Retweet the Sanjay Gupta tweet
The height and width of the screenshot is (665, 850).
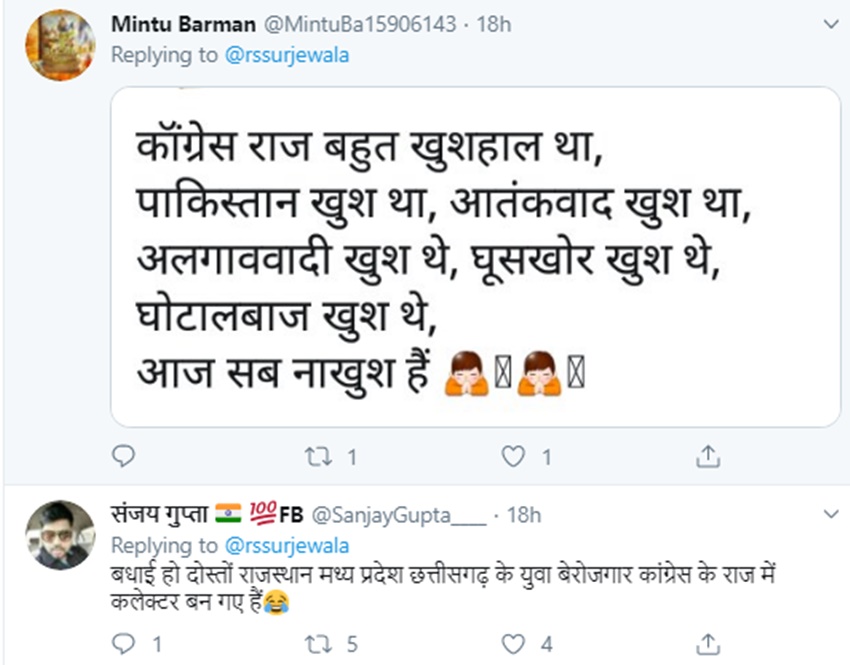pos(316,642)
